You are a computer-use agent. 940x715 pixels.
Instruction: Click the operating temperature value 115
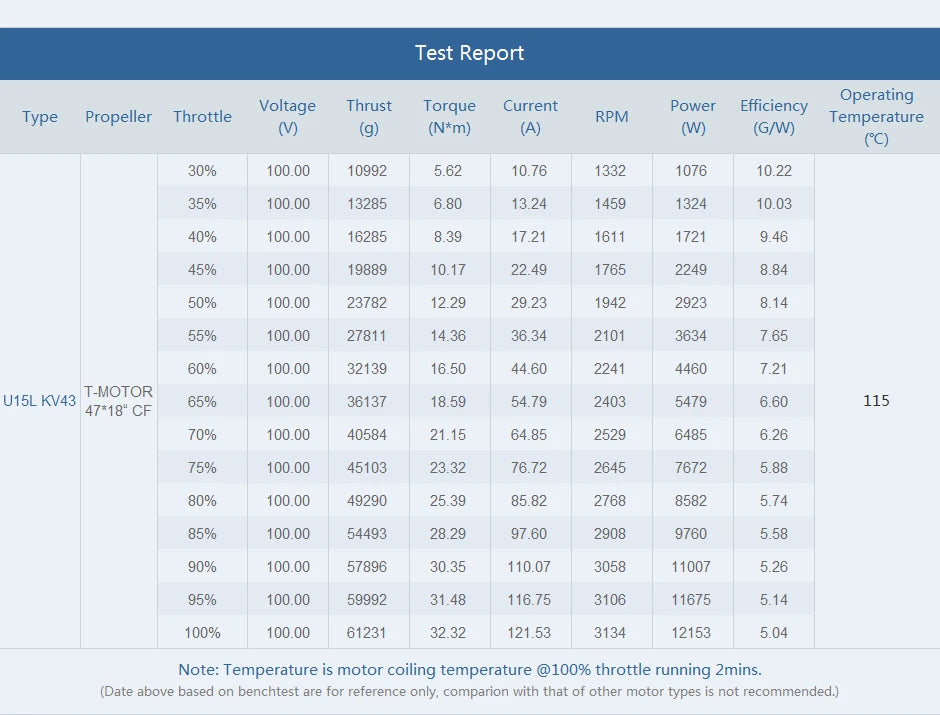click(x=876, y=401)
